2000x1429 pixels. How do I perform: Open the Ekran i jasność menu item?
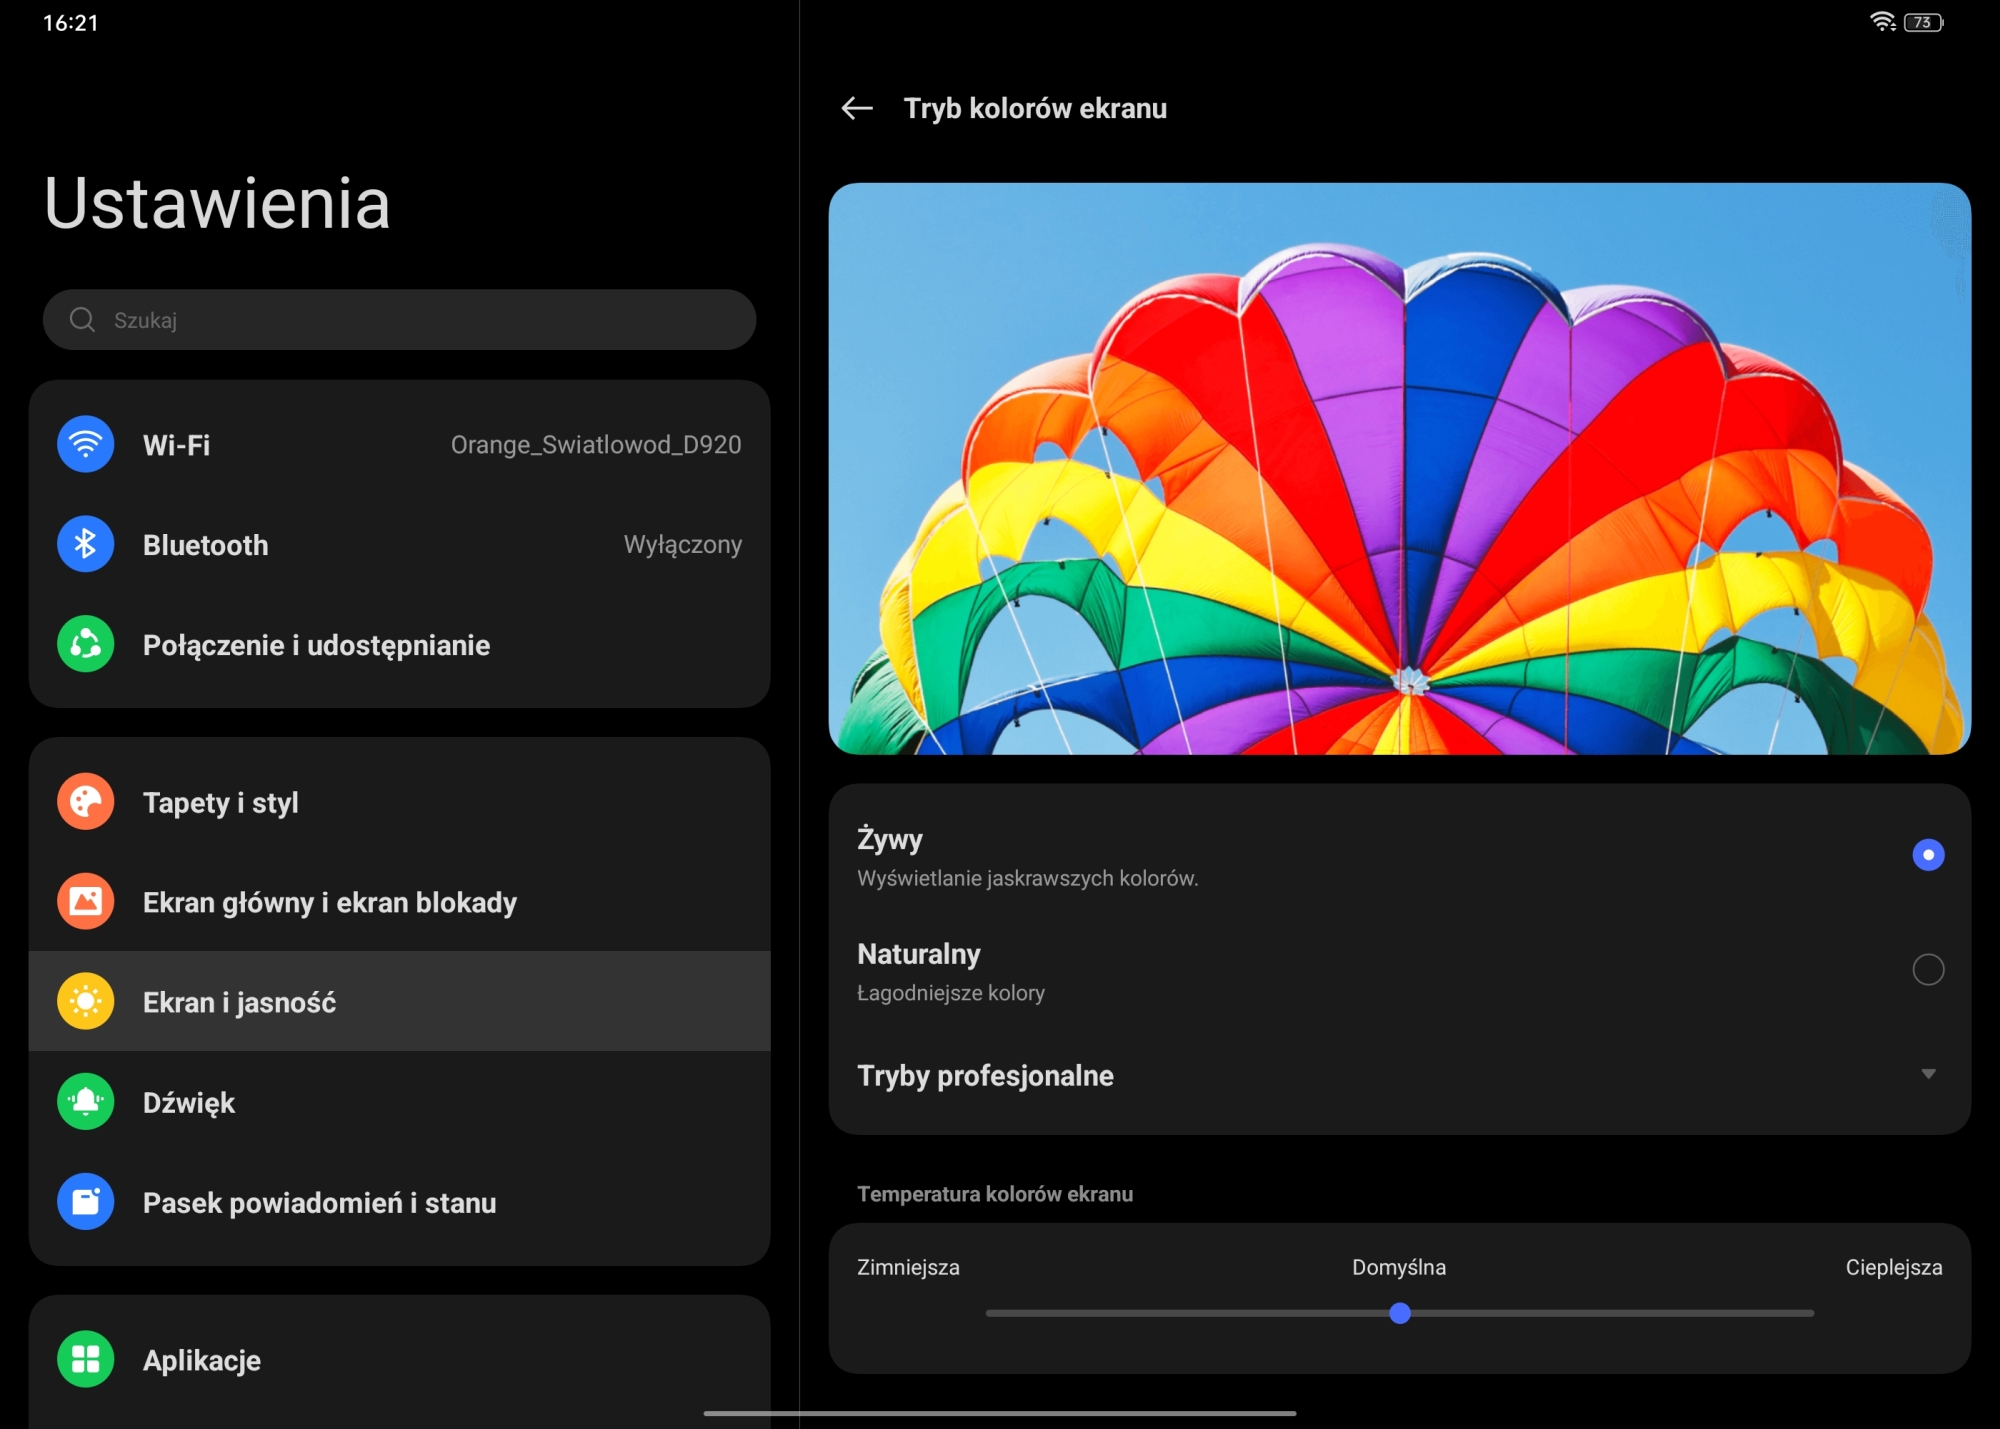[x=240, y=1002]
